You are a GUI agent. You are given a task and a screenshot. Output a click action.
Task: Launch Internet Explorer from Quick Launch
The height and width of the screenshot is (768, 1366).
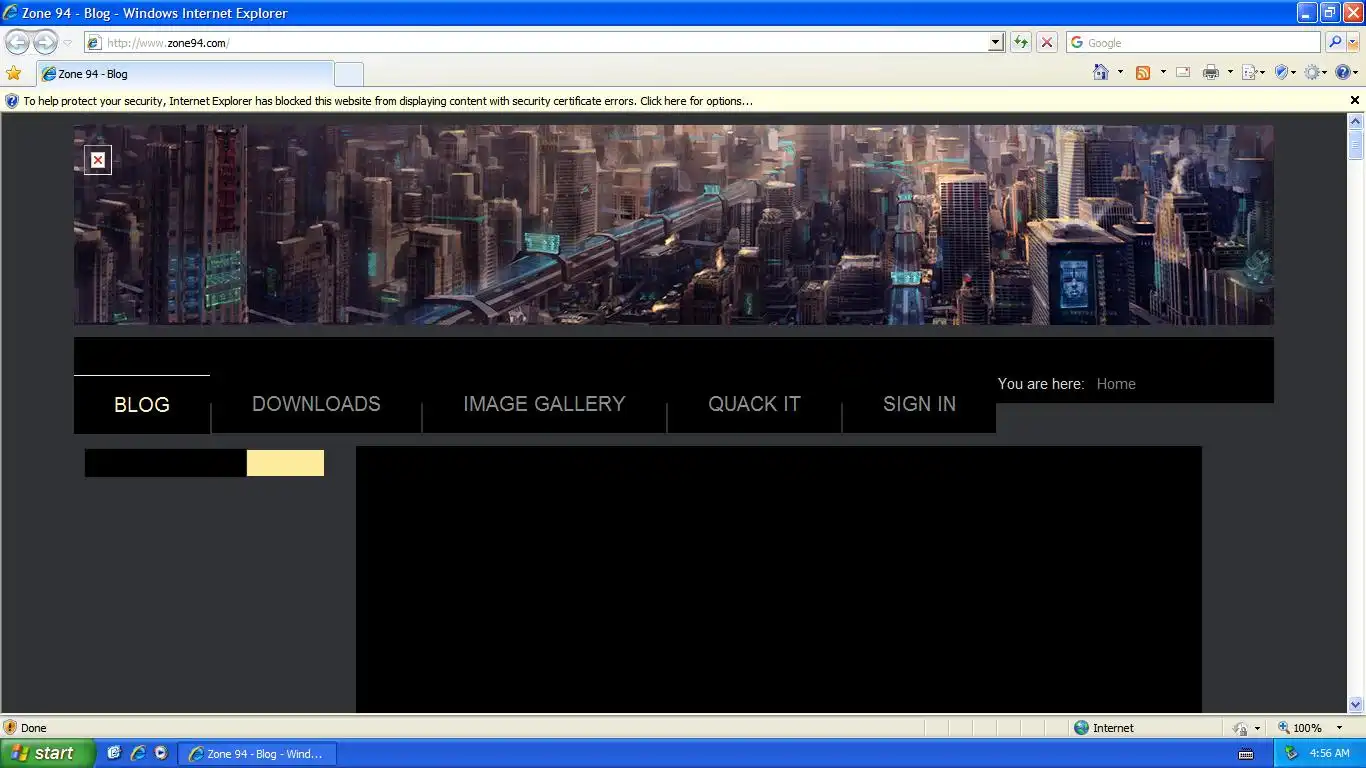click(x=138, y=753)
